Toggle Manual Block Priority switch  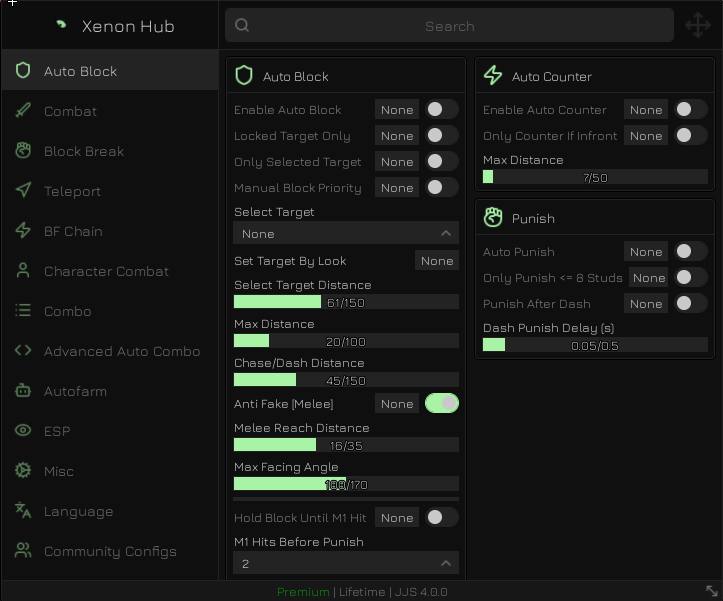[442, 187]
